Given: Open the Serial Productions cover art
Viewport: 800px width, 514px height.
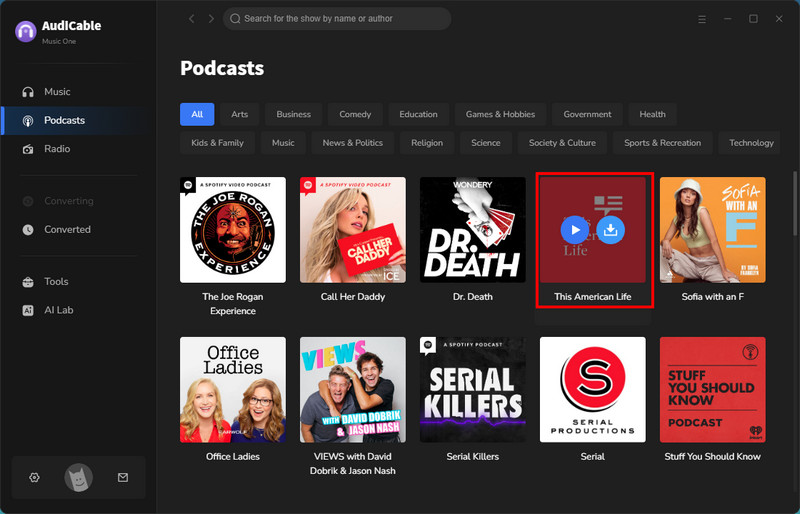Looking at the screenshot, I should click(592, 389).
